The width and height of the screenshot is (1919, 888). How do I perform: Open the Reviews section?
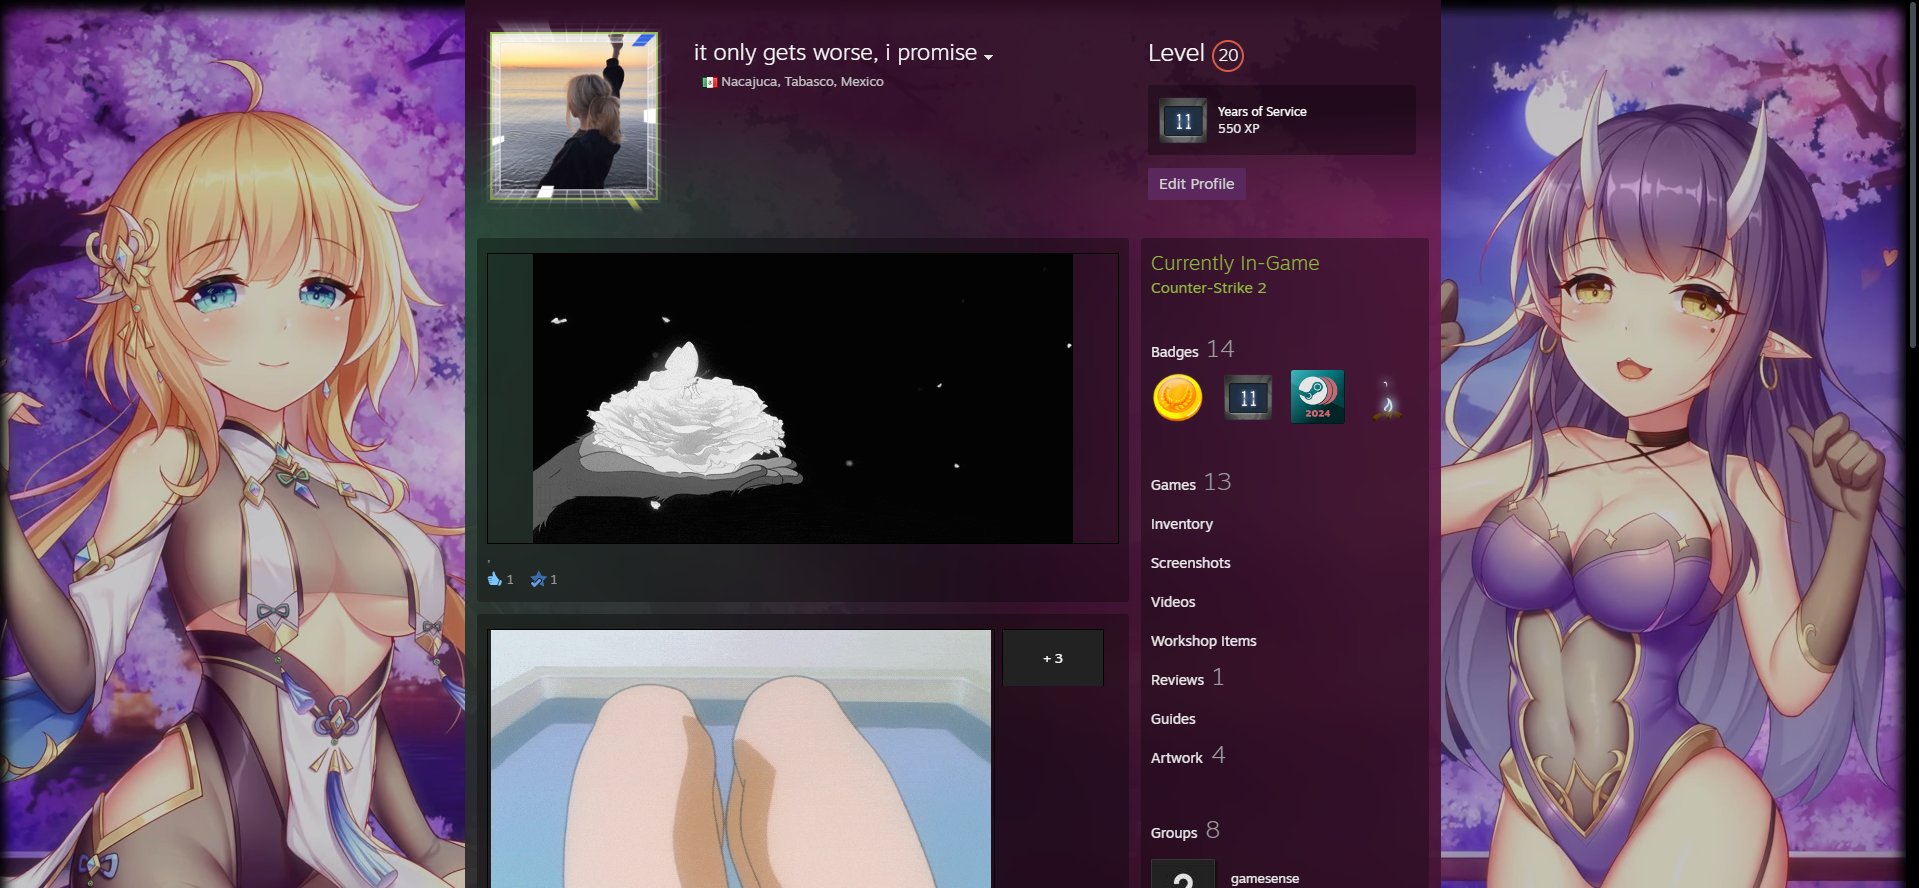[1177, 680]
